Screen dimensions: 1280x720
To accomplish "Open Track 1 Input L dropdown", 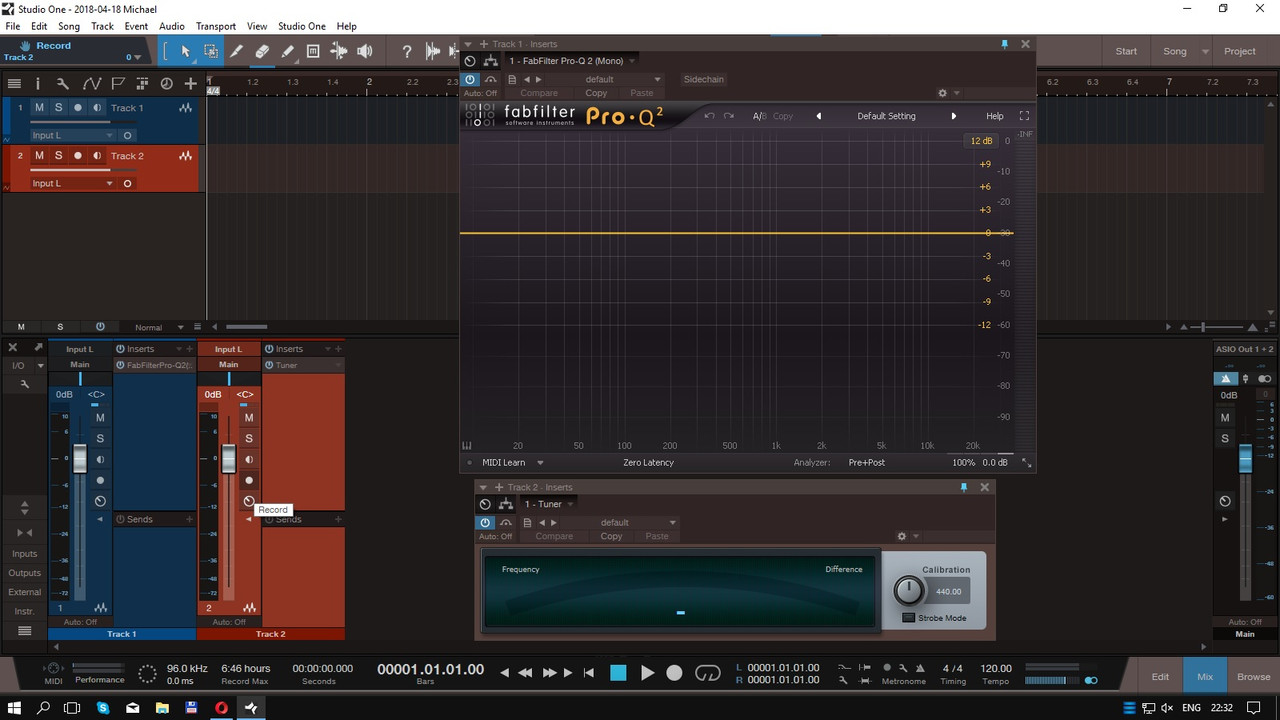I will click(73, 135).
